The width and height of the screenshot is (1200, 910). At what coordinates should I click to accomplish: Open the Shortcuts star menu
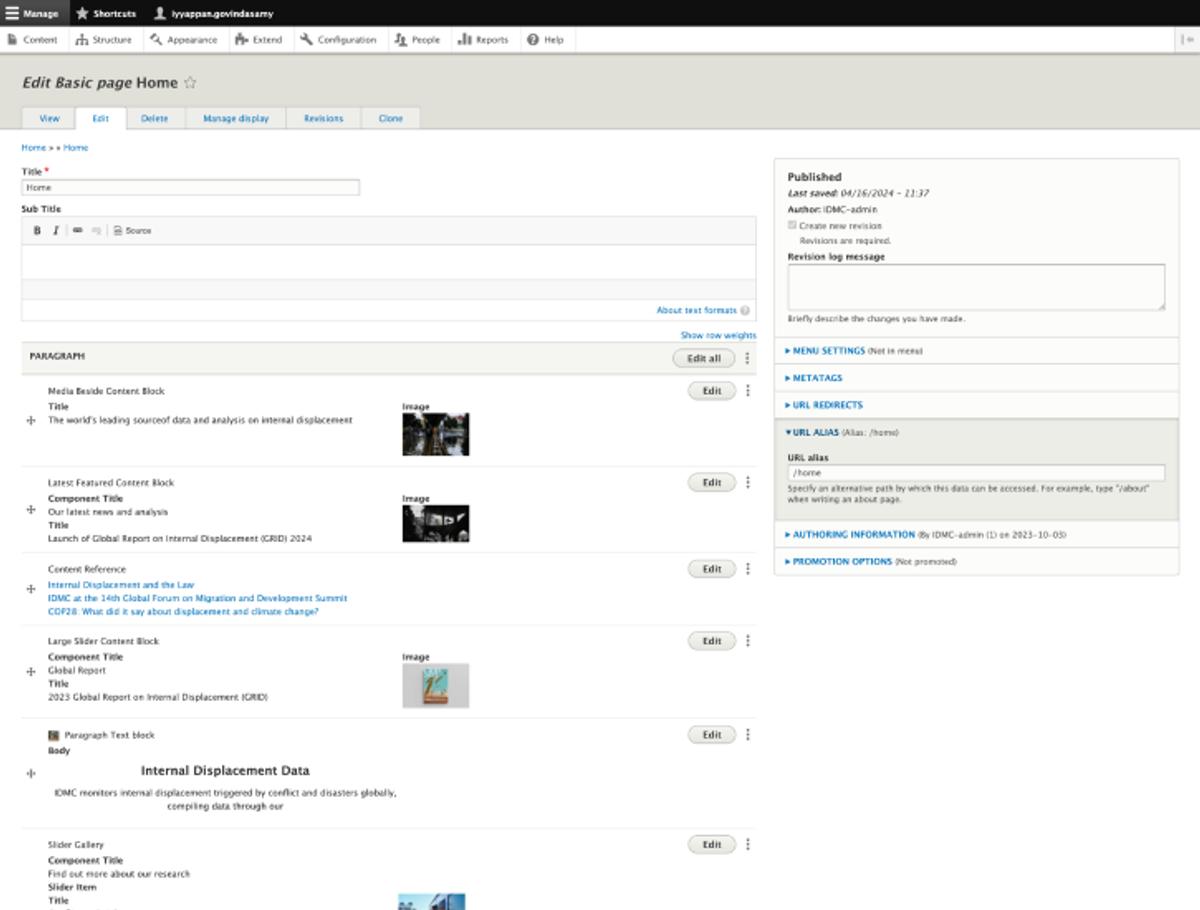pyautogui.click(x=106, y=13)
